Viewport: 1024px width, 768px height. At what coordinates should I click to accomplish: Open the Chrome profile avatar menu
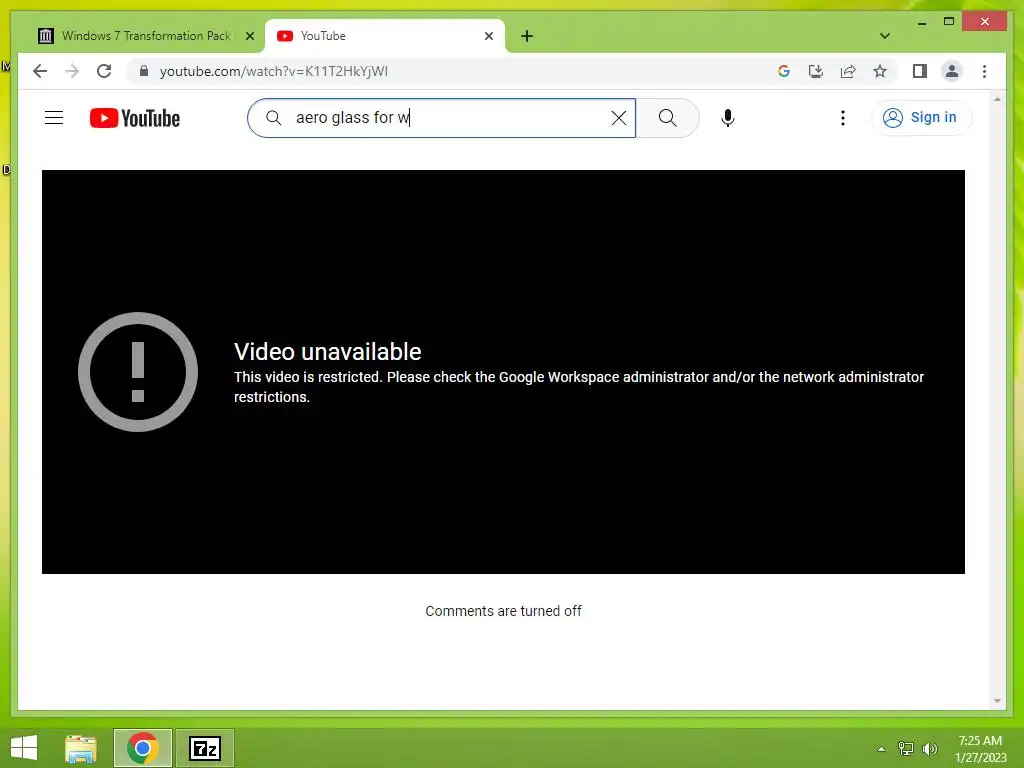(952, 71)
